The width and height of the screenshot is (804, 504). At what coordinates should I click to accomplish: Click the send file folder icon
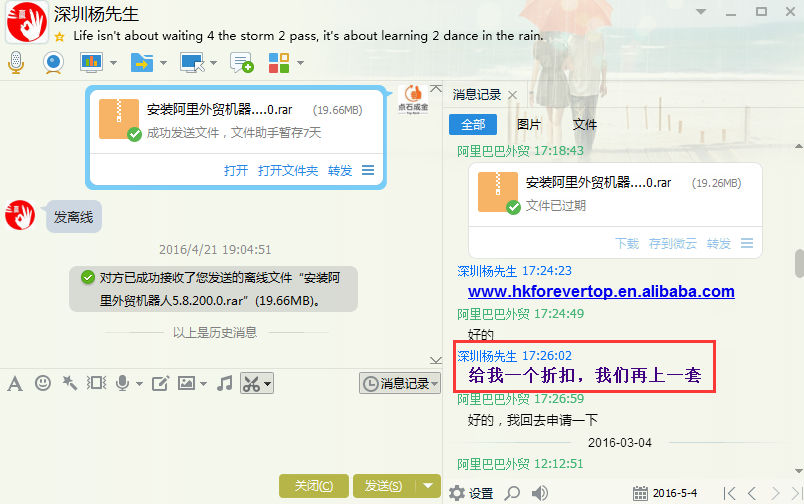click(142, 63)
